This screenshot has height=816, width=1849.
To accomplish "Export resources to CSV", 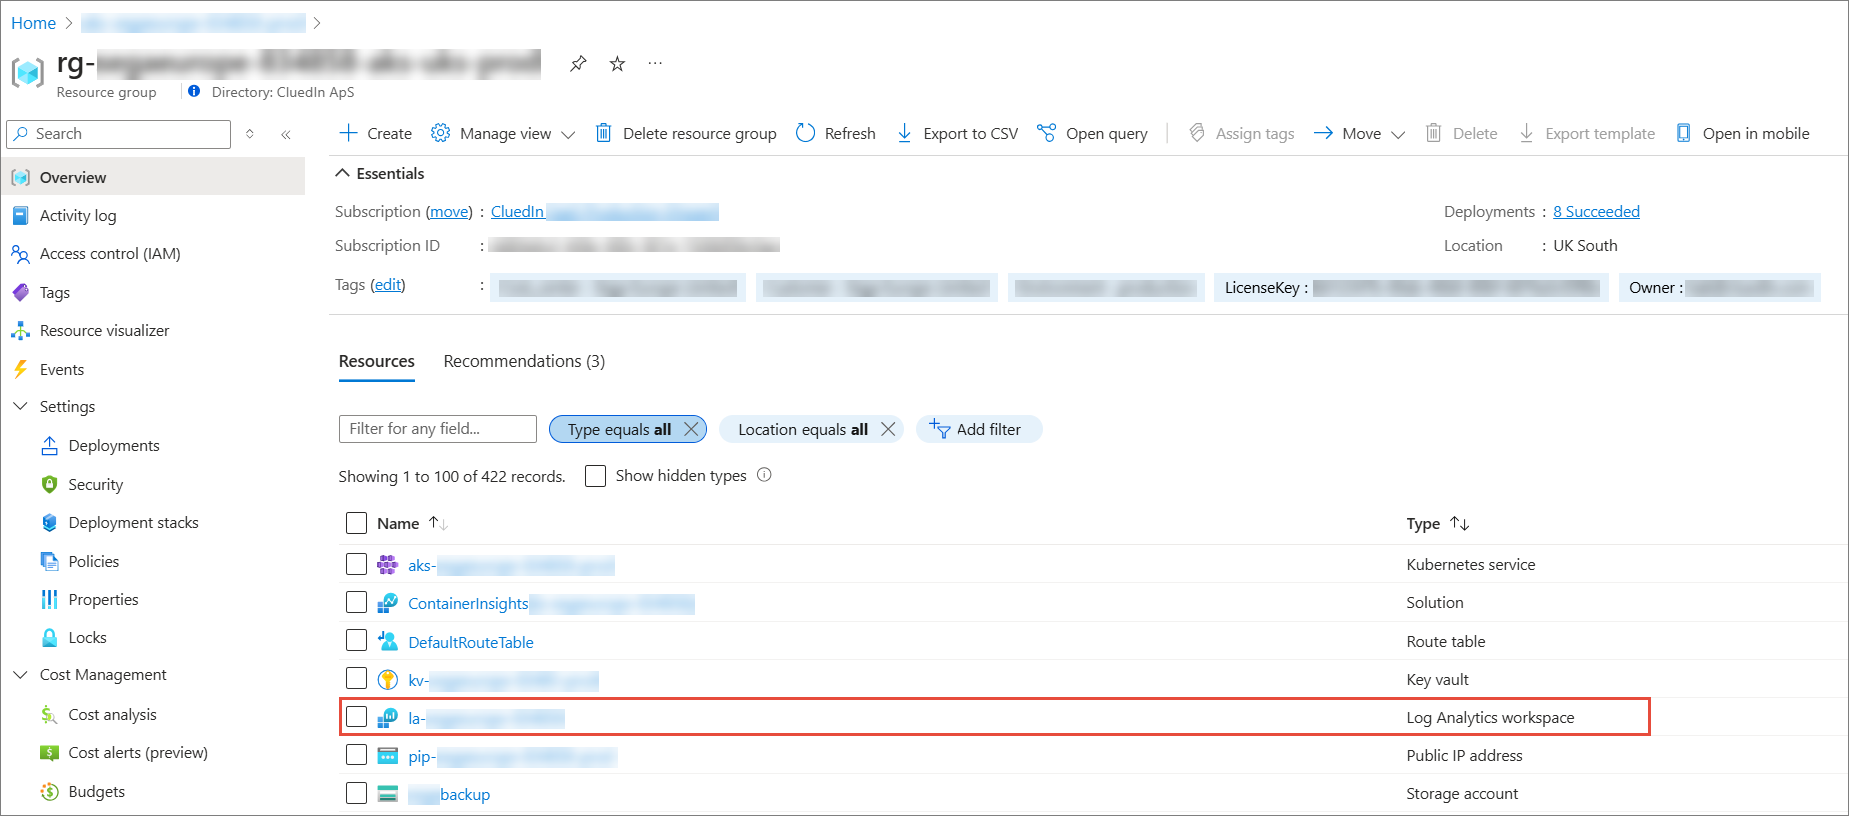I will [957, 133].
